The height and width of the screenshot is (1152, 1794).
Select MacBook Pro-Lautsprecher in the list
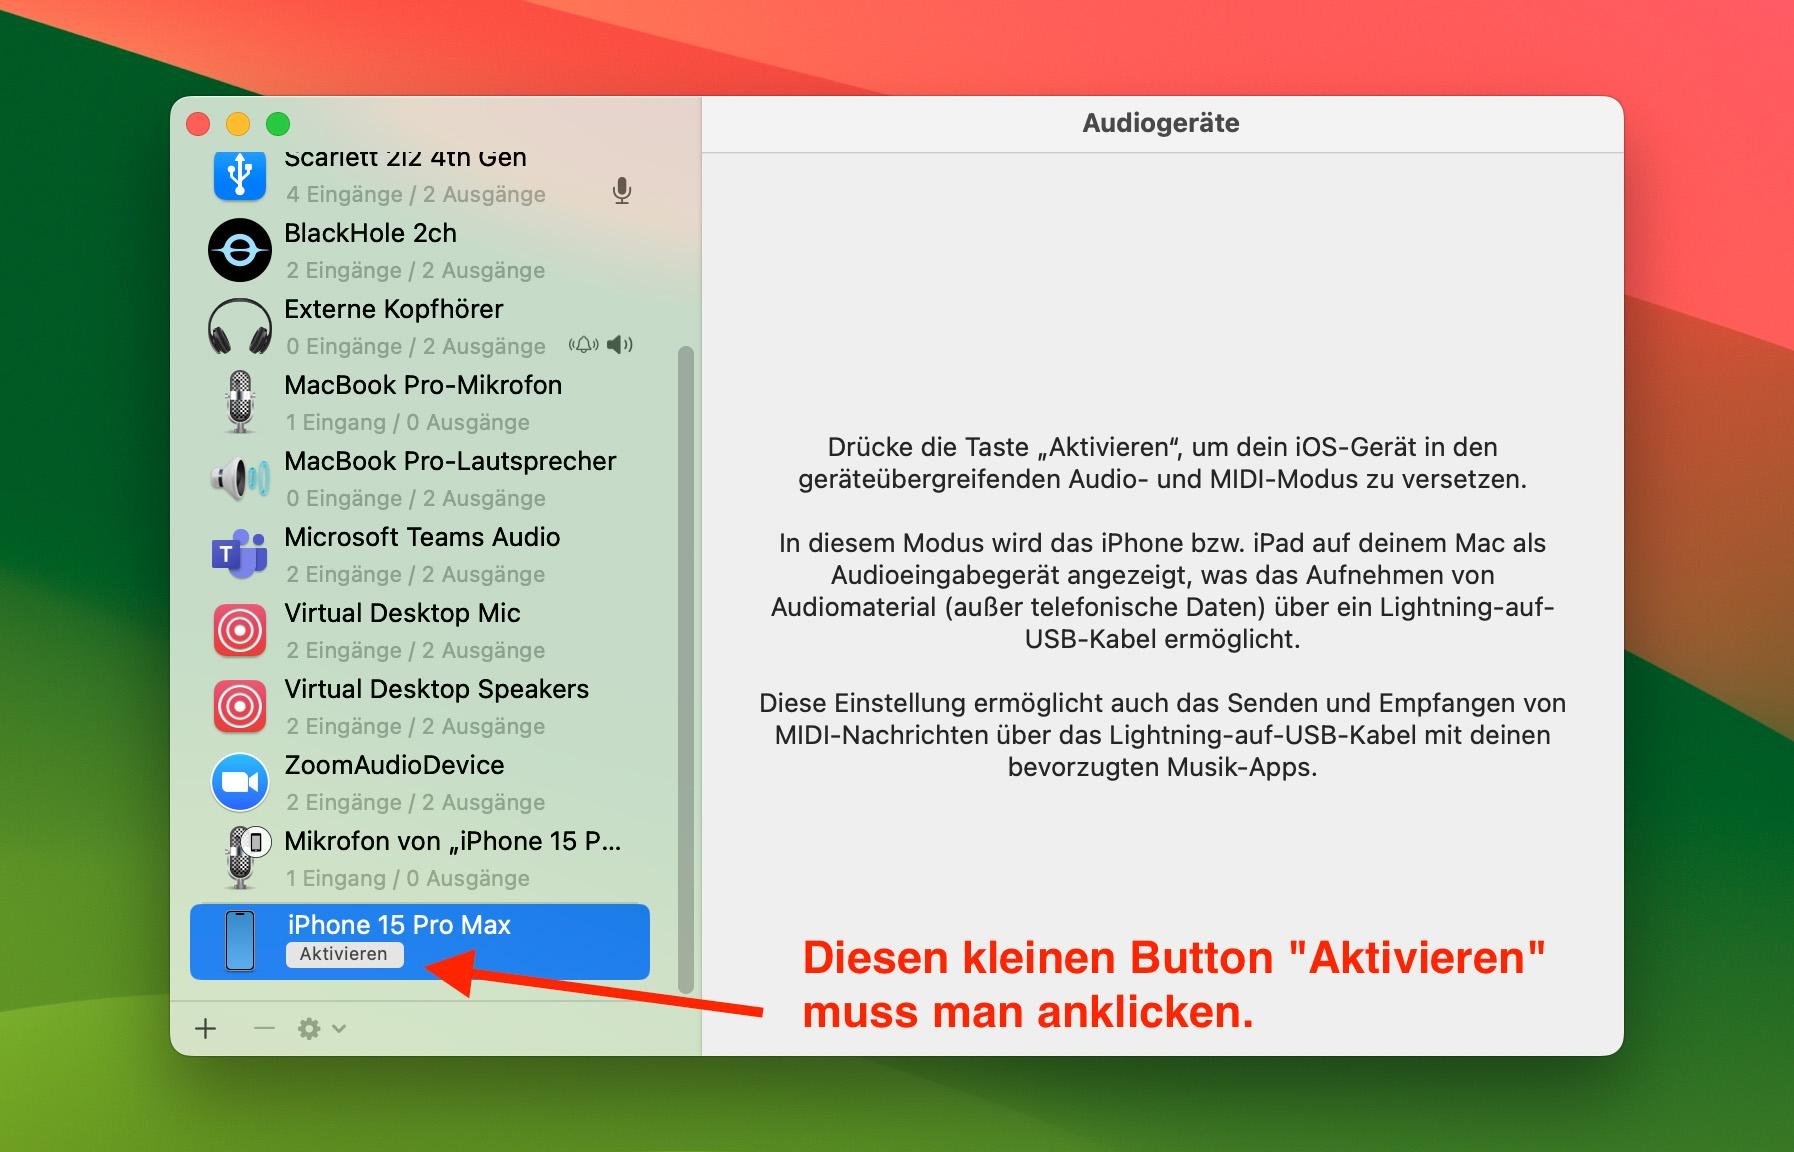click(420, 478)
